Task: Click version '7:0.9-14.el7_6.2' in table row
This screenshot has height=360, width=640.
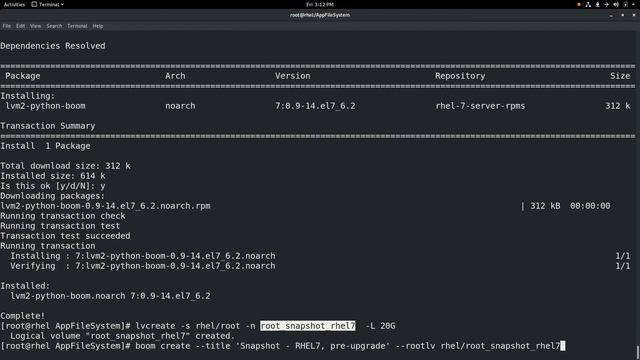Action: click(315, 106)
